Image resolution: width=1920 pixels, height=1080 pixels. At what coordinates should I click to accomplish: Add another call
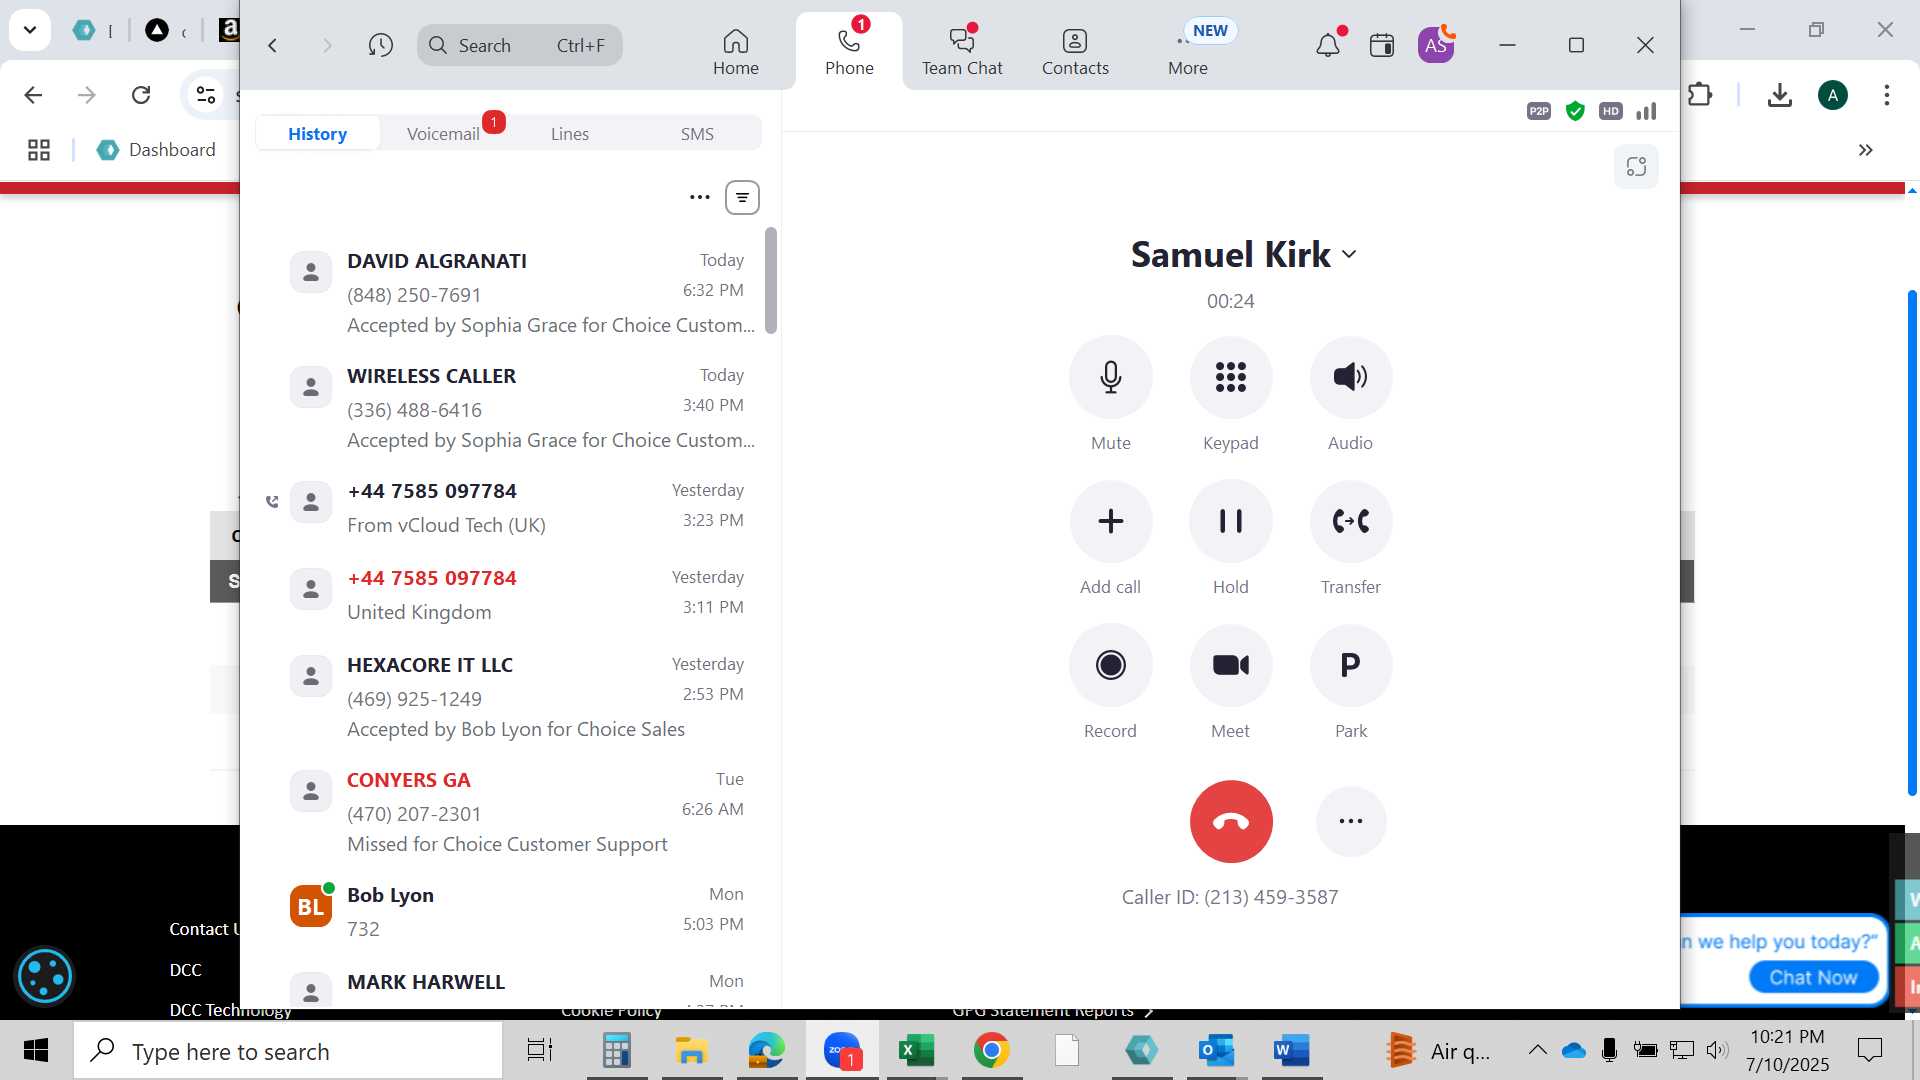point(1110,521)
